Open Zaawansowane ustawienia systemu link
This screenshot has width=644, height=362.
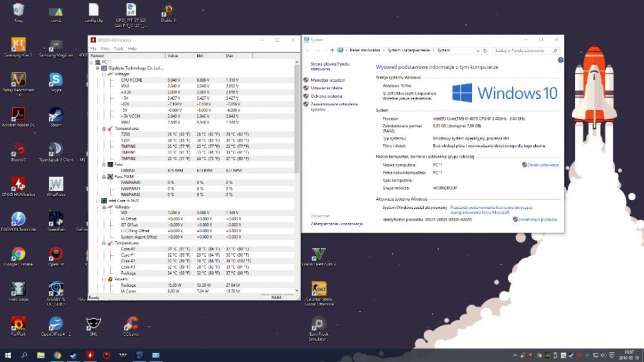(x=334, y=106)
